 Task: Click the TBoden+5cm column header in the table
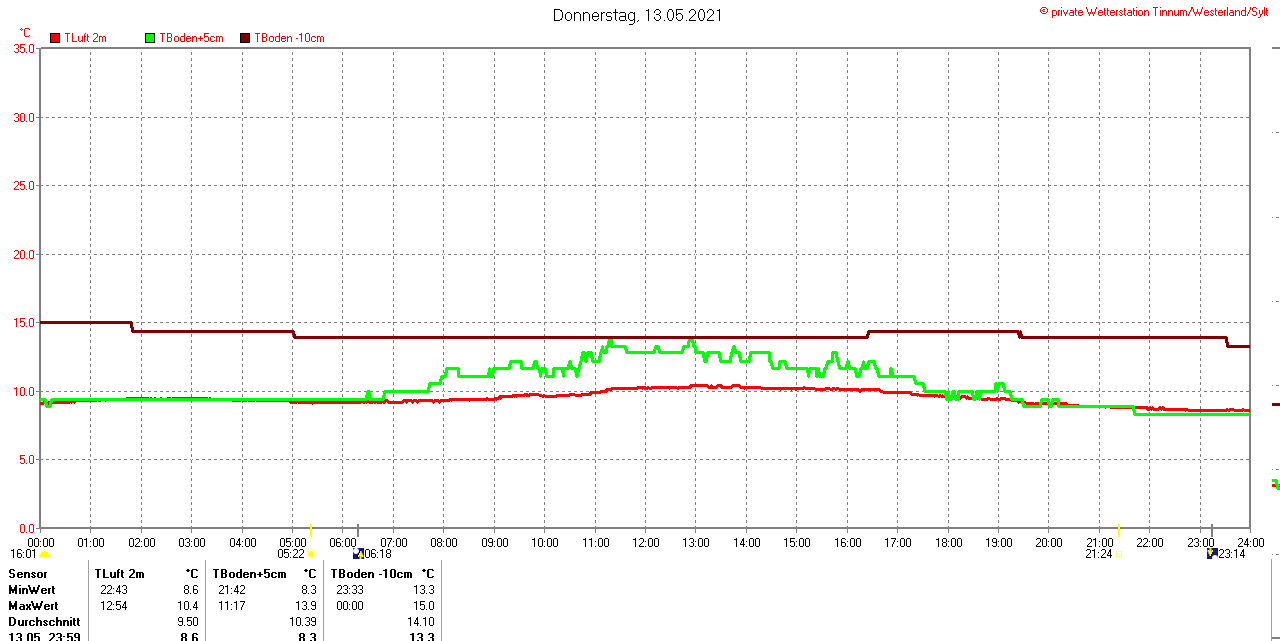click(249, 574)
